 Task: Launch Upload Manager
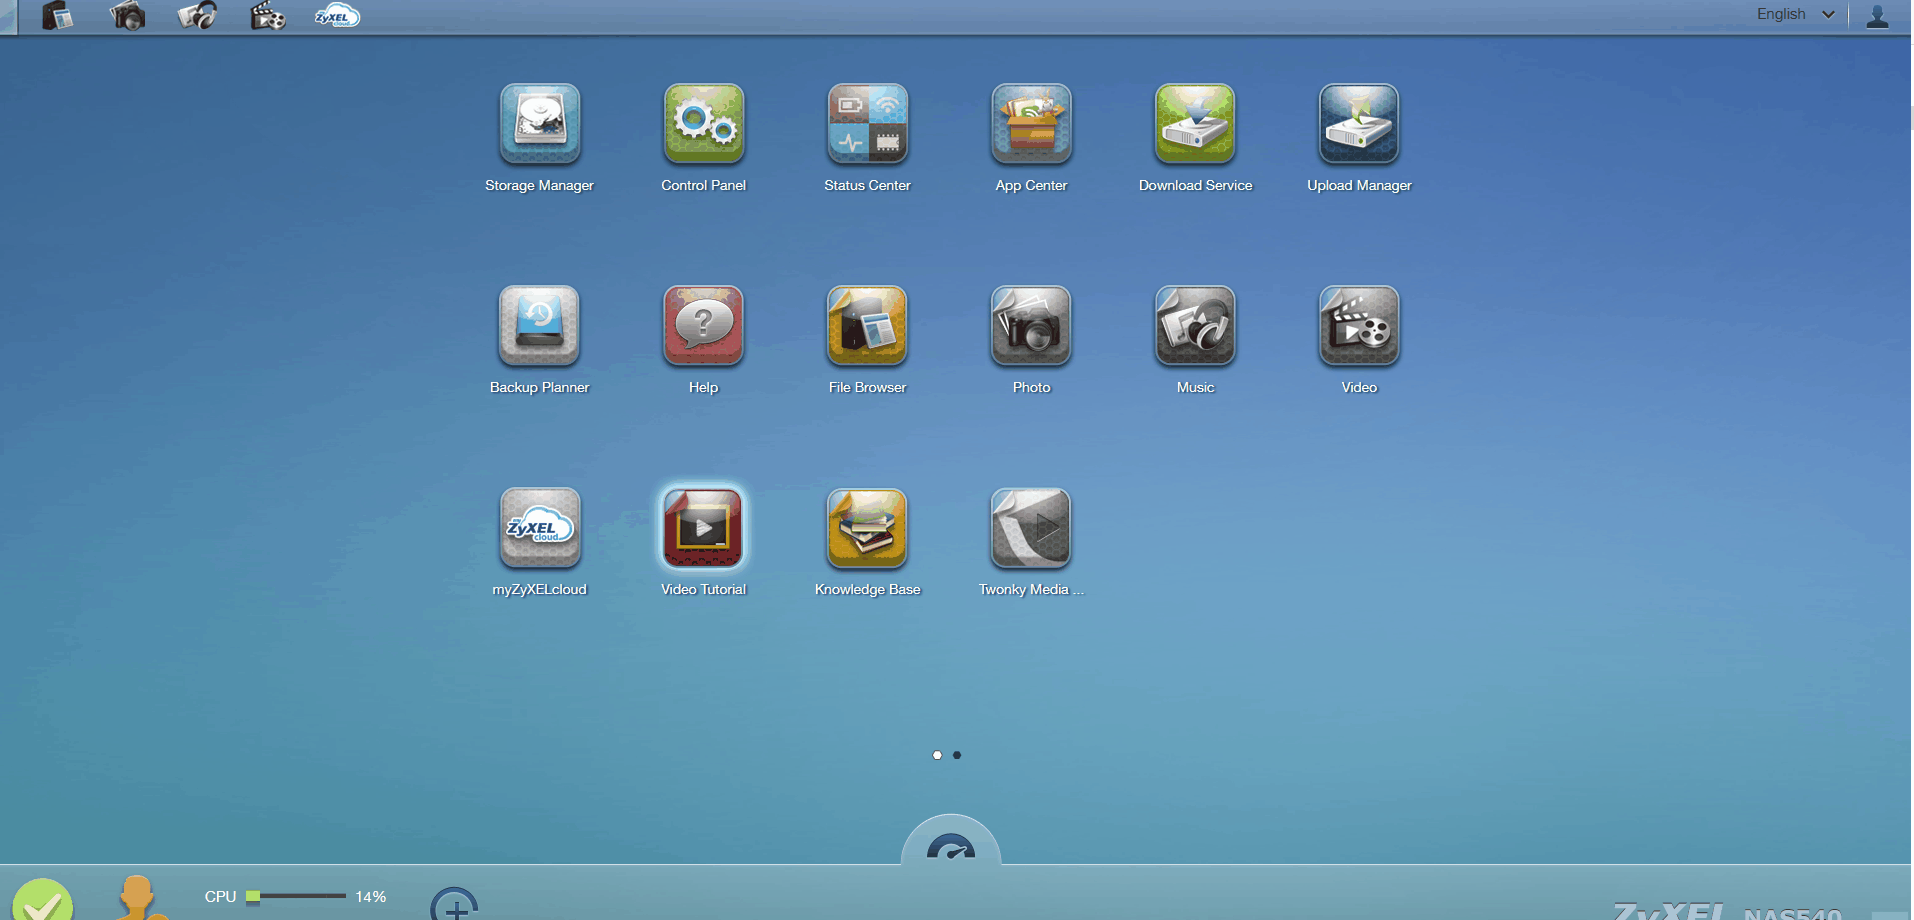(1359, 124)
